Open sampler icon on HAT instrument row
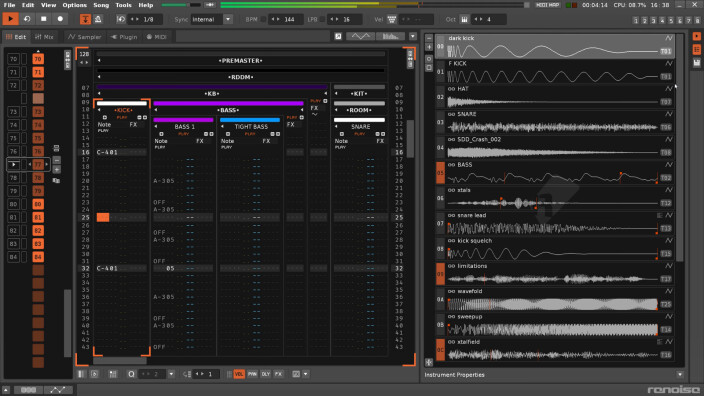 (x=669, y=89)
